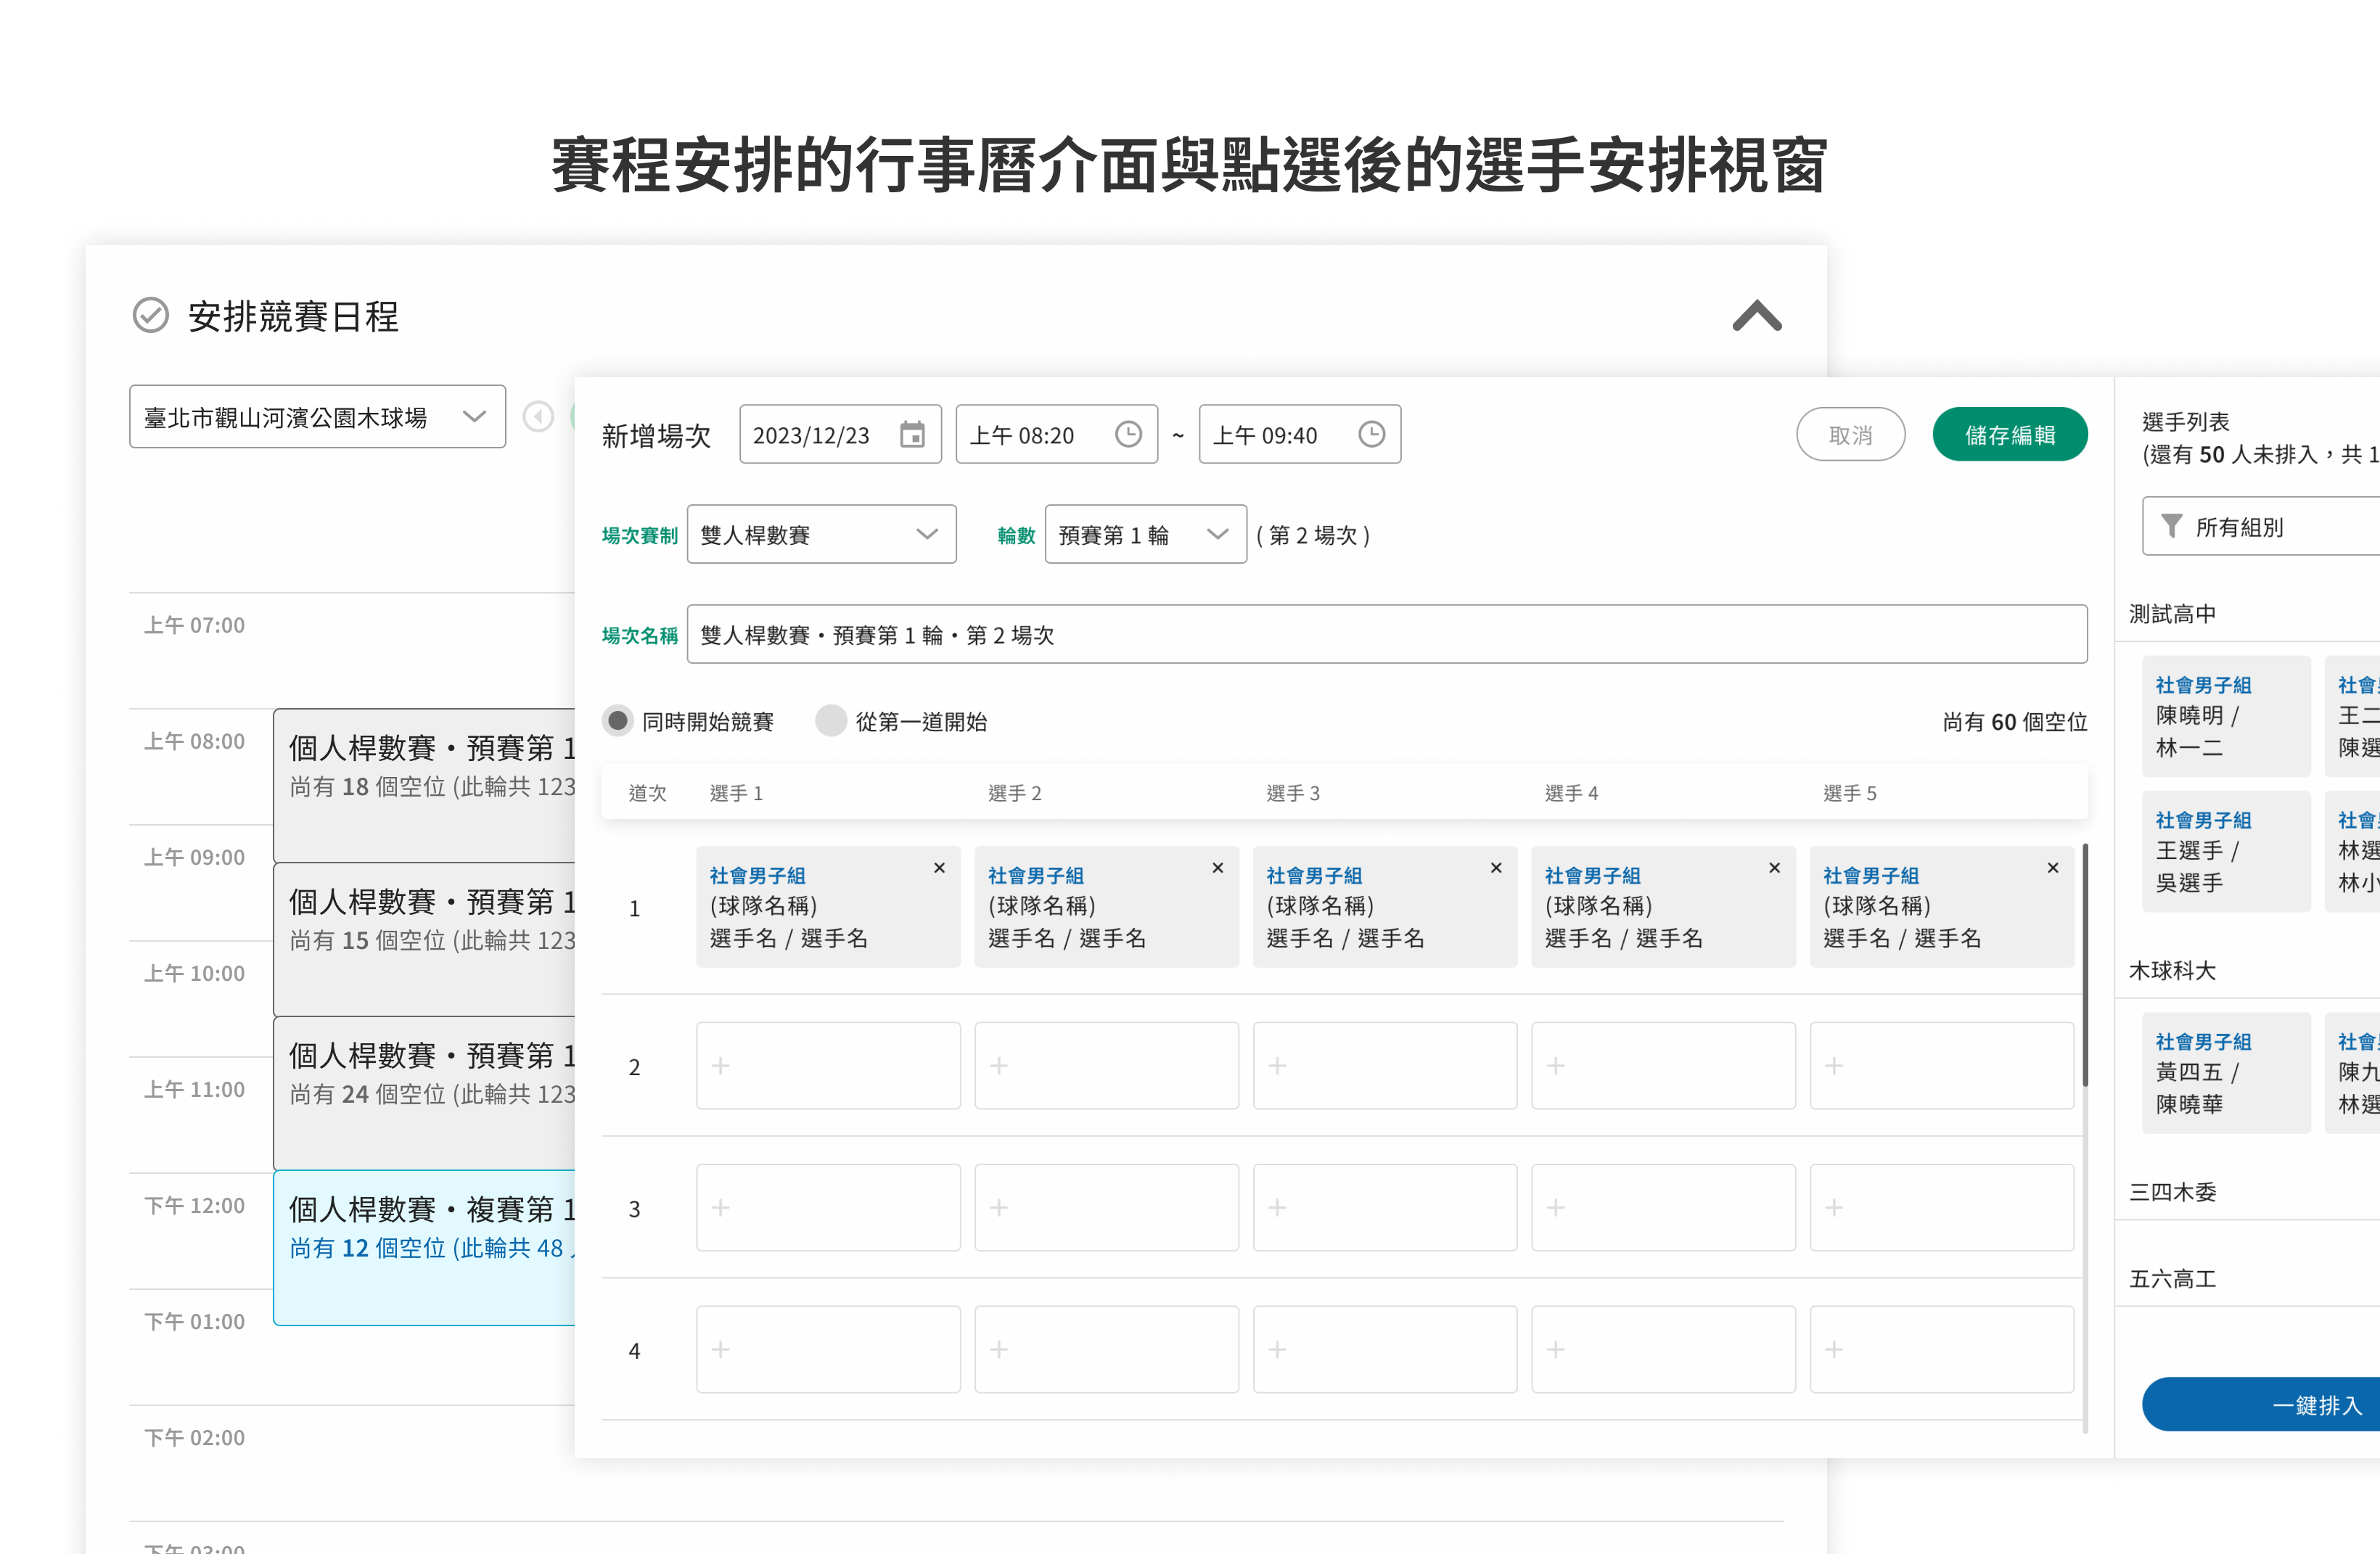This screenshot has height=1554, width=2380.
Task: Click the 一鍵排入 button
Action: [2261, 1404]
